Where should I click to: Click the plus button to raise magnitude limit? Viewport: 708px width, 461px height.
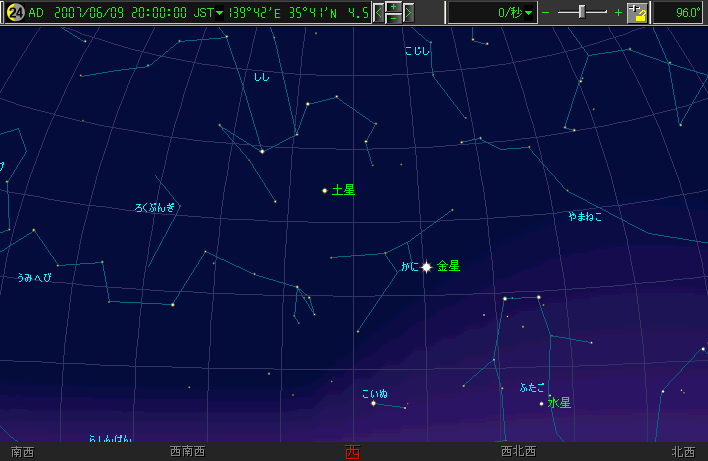[394, 8]
